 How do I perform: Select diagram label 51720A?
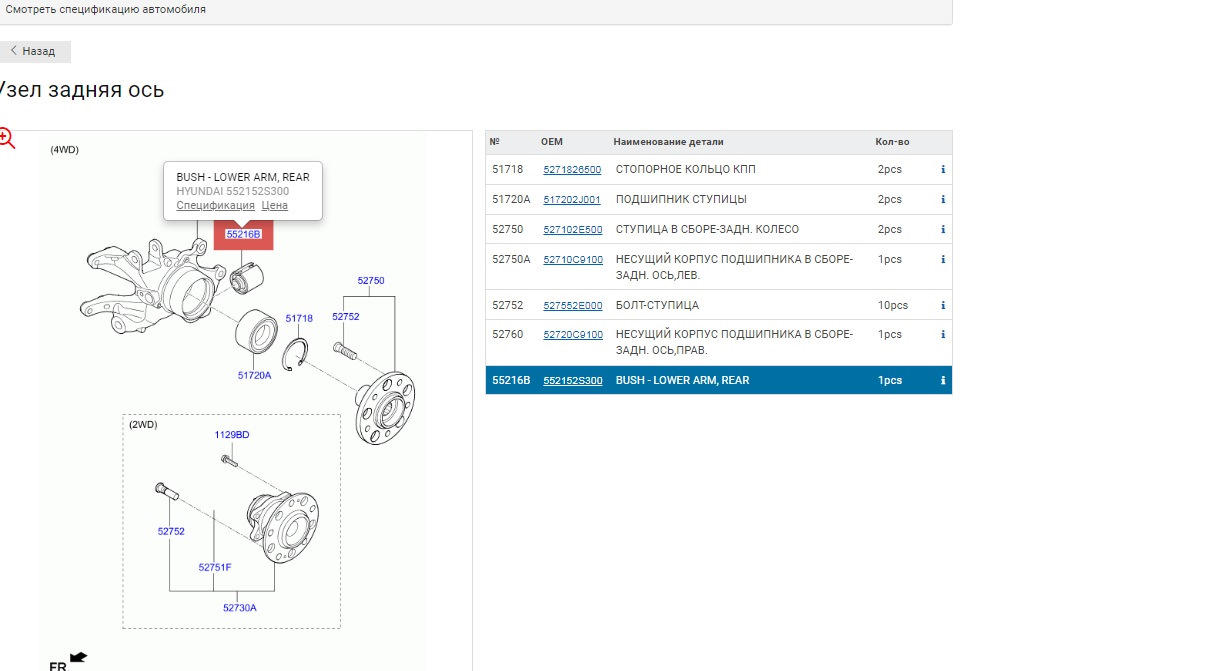pos(254,376)
